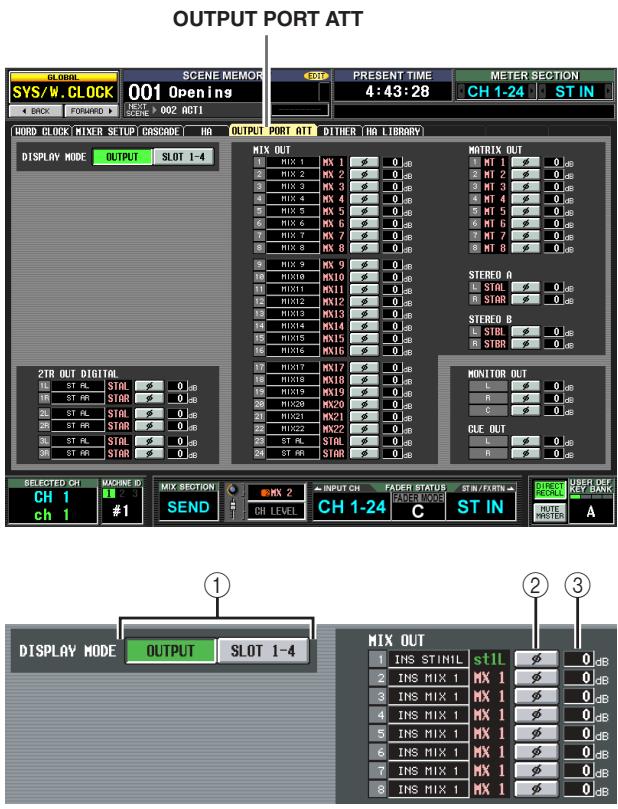Toggle phase for INS STIN1L row in lower panel
The image size is (618, 809).
click(x=536, y=659)
